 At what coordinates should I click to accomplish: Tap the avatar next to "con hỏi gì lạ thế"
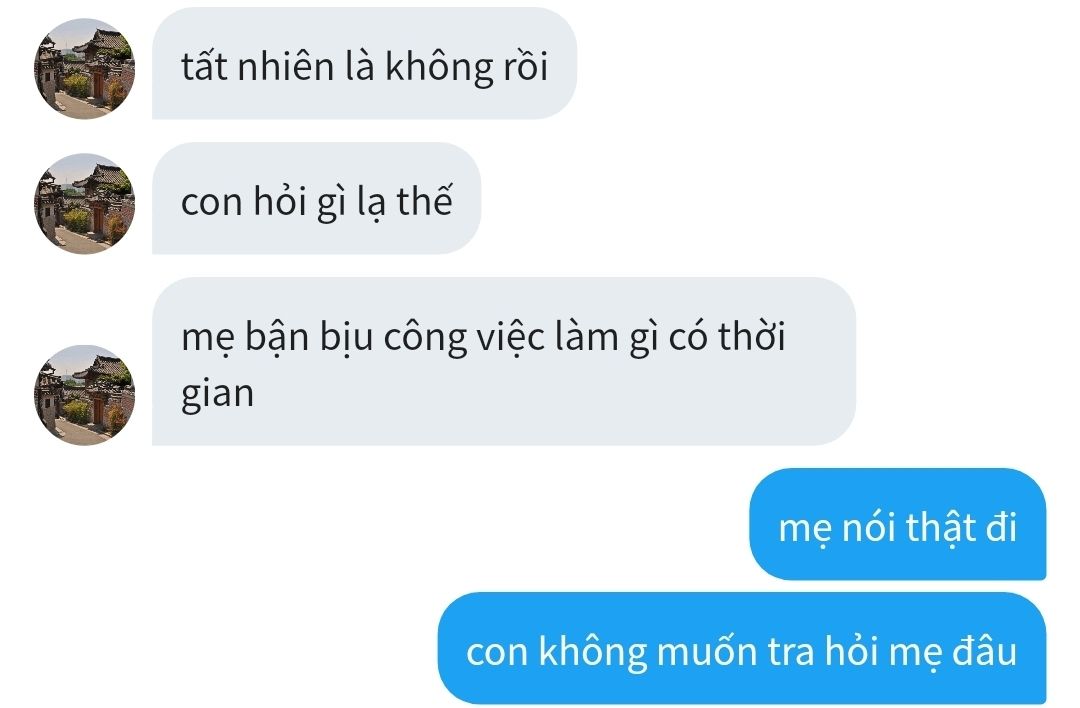84,203
